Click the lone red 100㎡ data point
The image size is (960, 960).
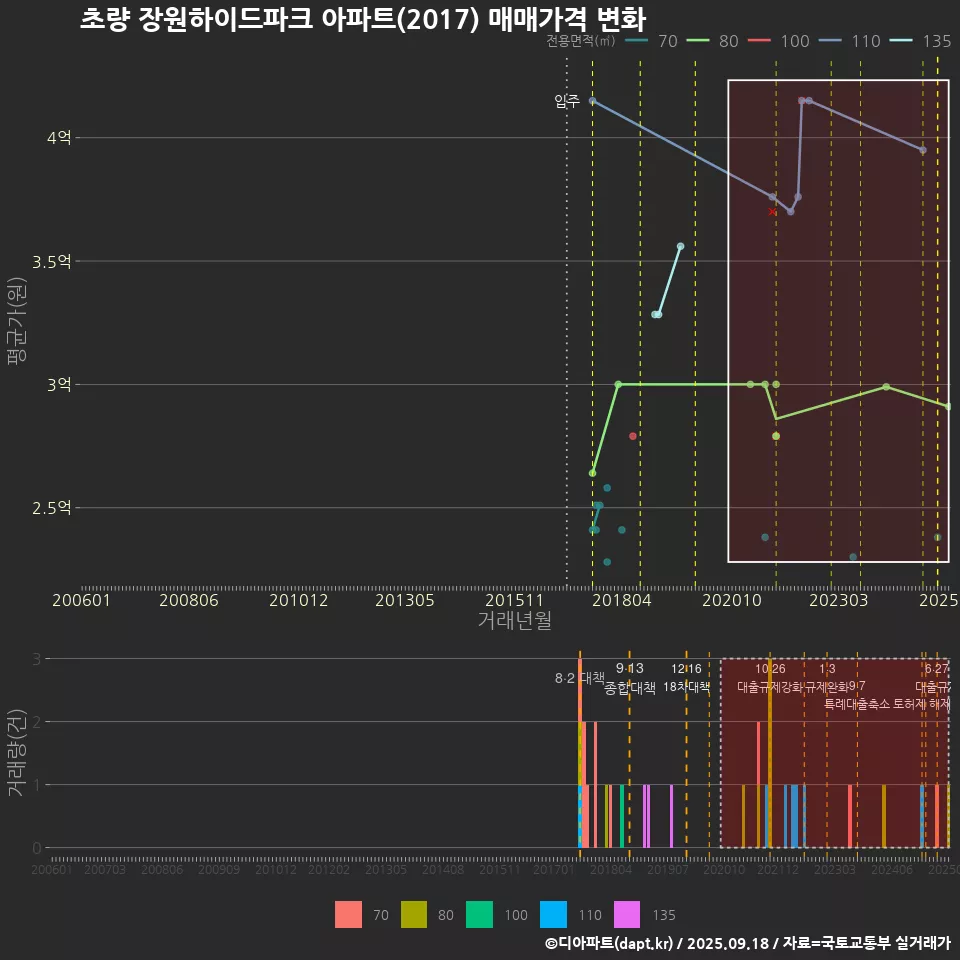pyautogui.click(x=633, y=436)
